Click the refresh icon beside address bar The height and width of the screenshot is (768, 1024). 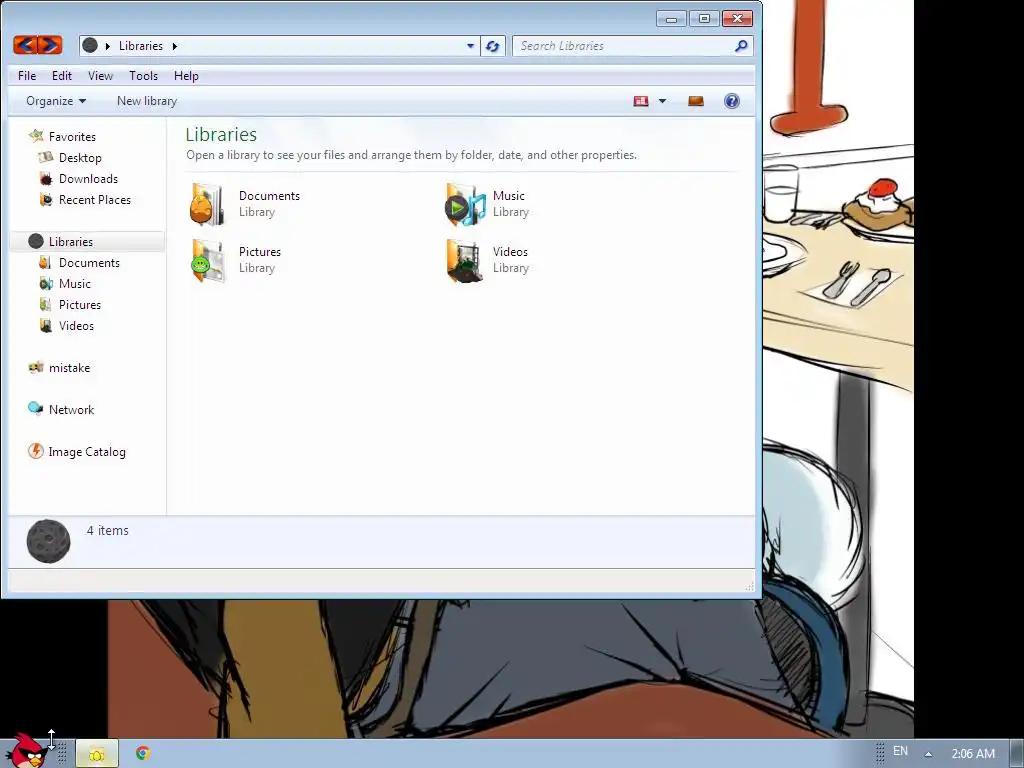492,46
